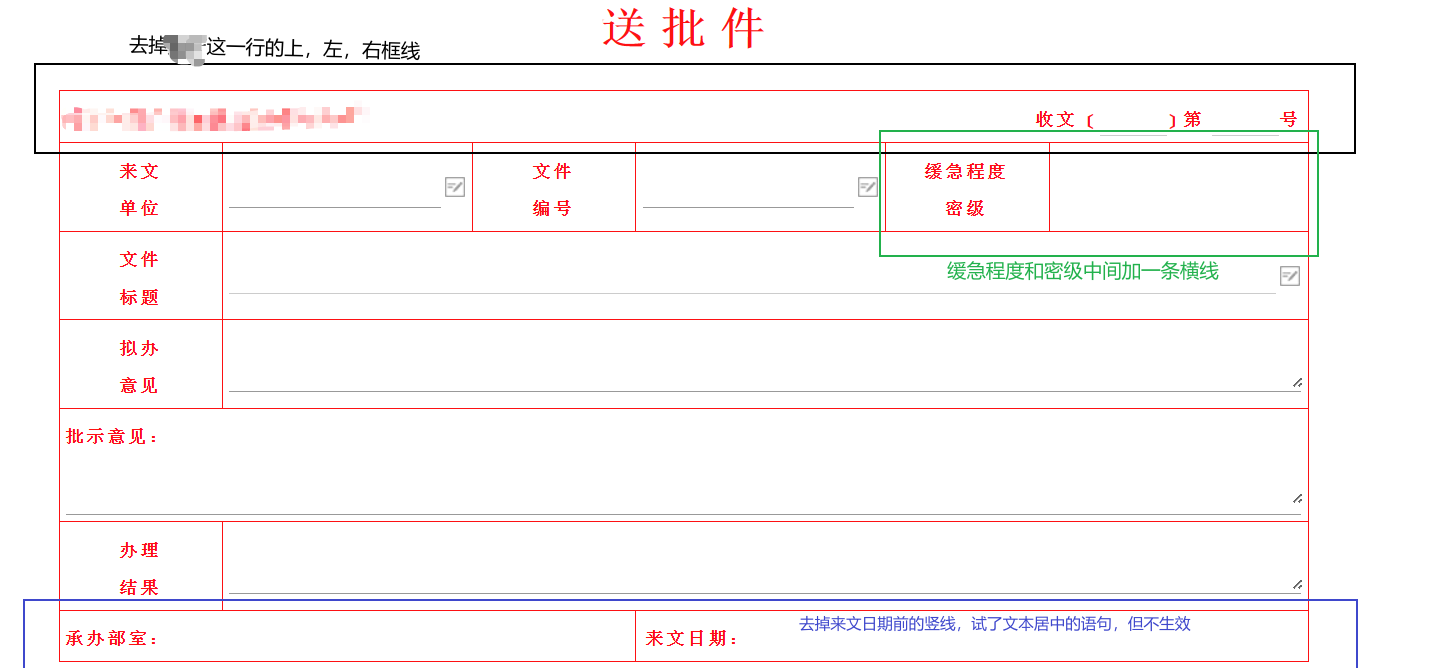Click the 来文日期： label

coord(692,638)
